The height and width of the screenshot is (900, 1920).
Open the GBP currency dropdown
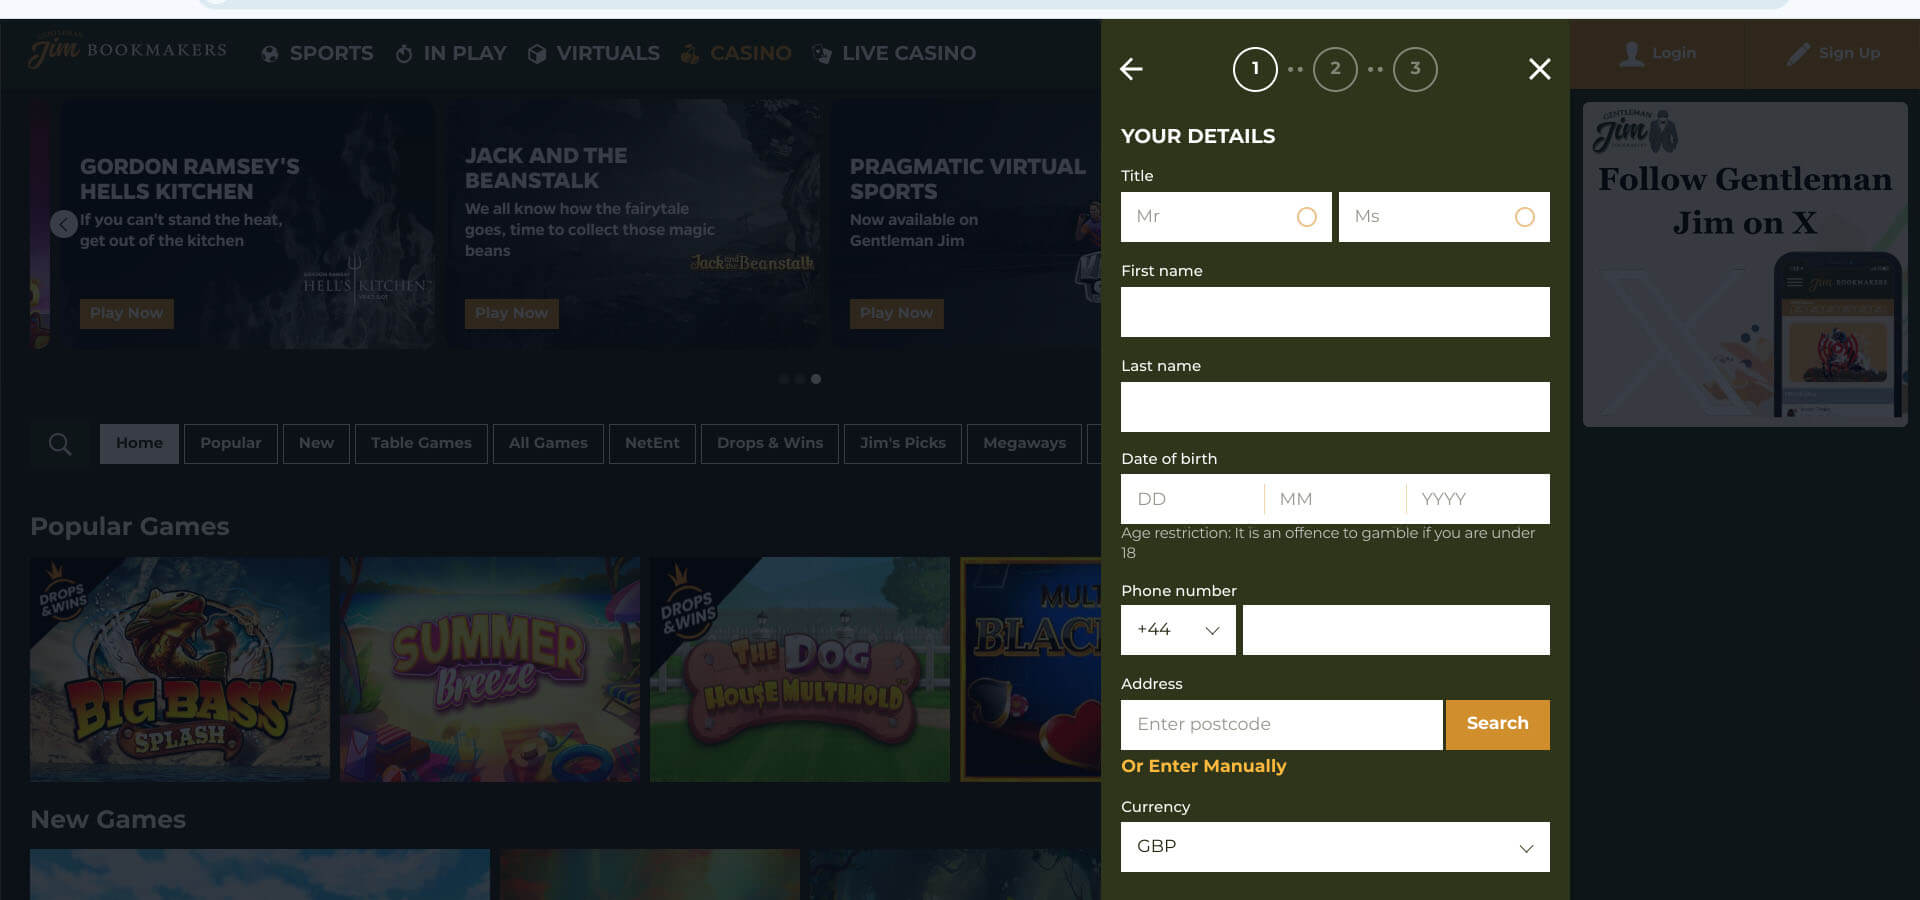point(1335,847)
